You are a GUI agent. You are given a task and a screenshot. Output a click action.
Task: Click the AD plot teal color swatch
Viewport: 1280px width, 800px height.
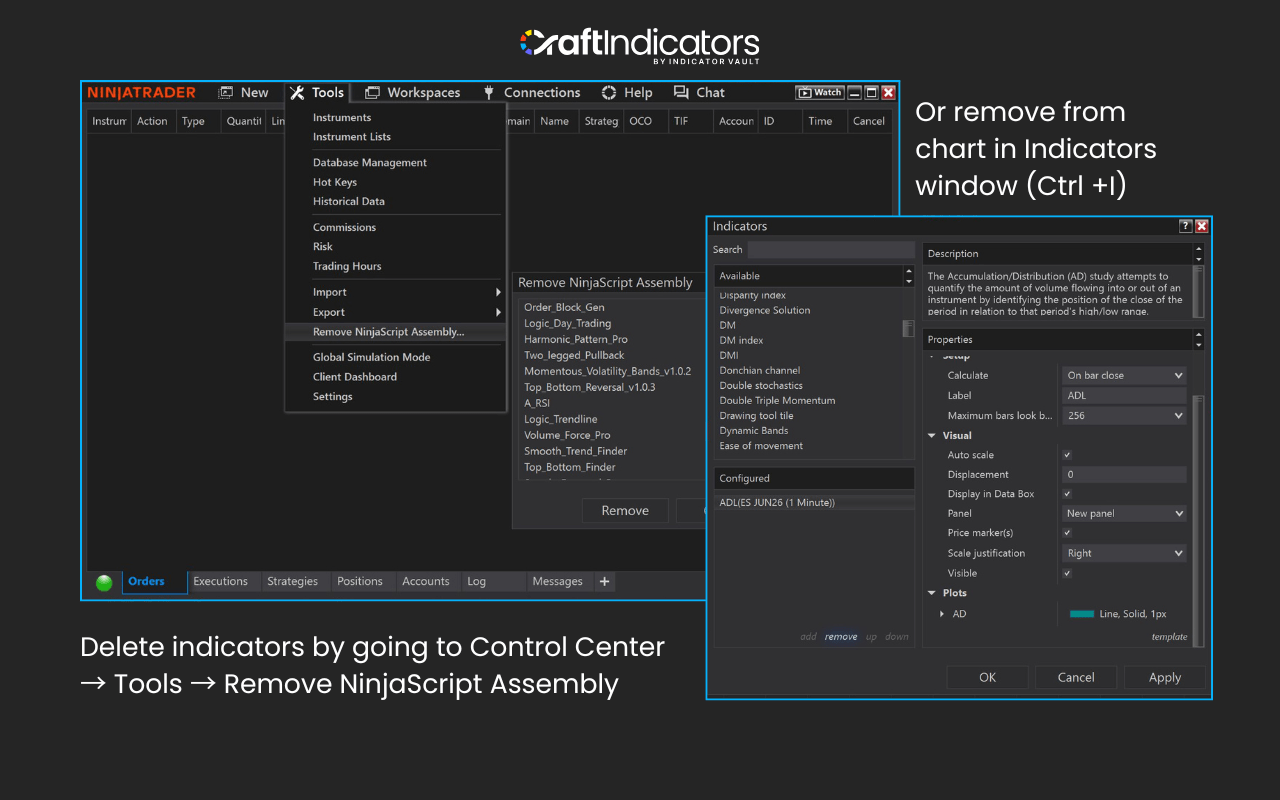pyautogui.click(x=1081, y=614)
